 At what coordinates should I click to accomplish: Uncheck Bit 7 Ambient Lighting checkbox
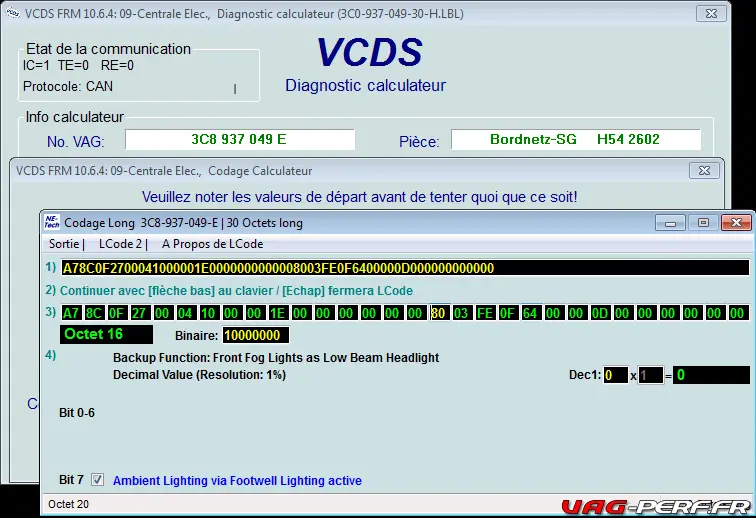pyautogui.click(x=97, y=480)
